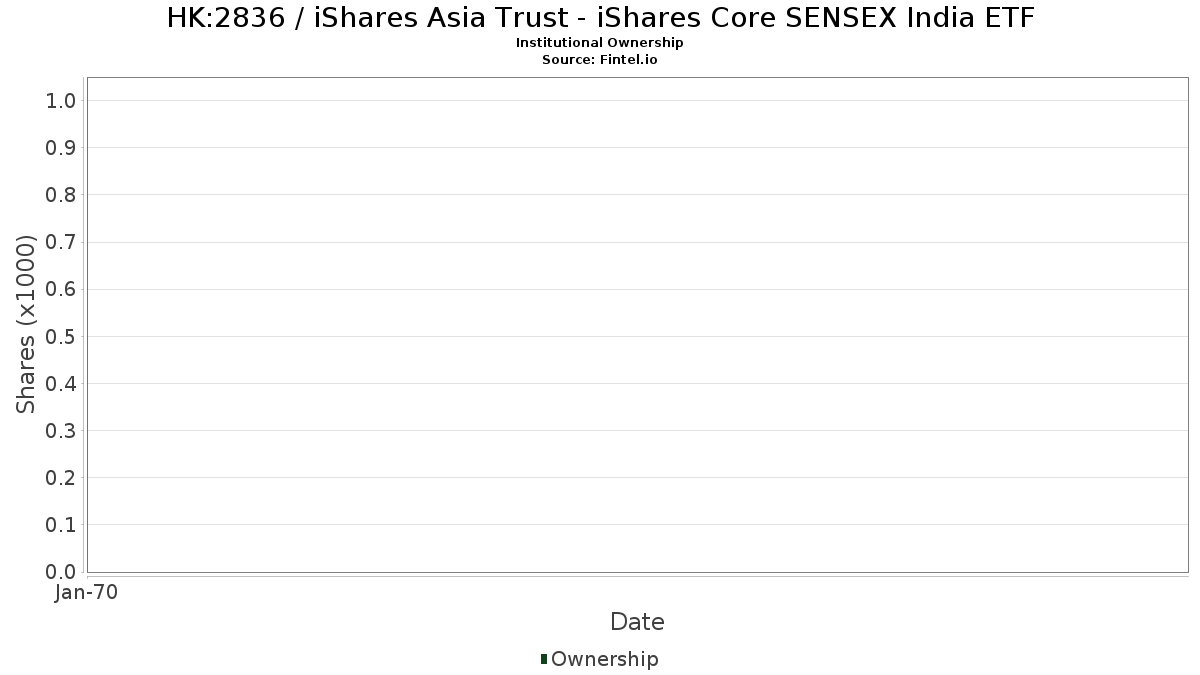Click the 0.4 y-axis tick label

(x=61, y=383)
